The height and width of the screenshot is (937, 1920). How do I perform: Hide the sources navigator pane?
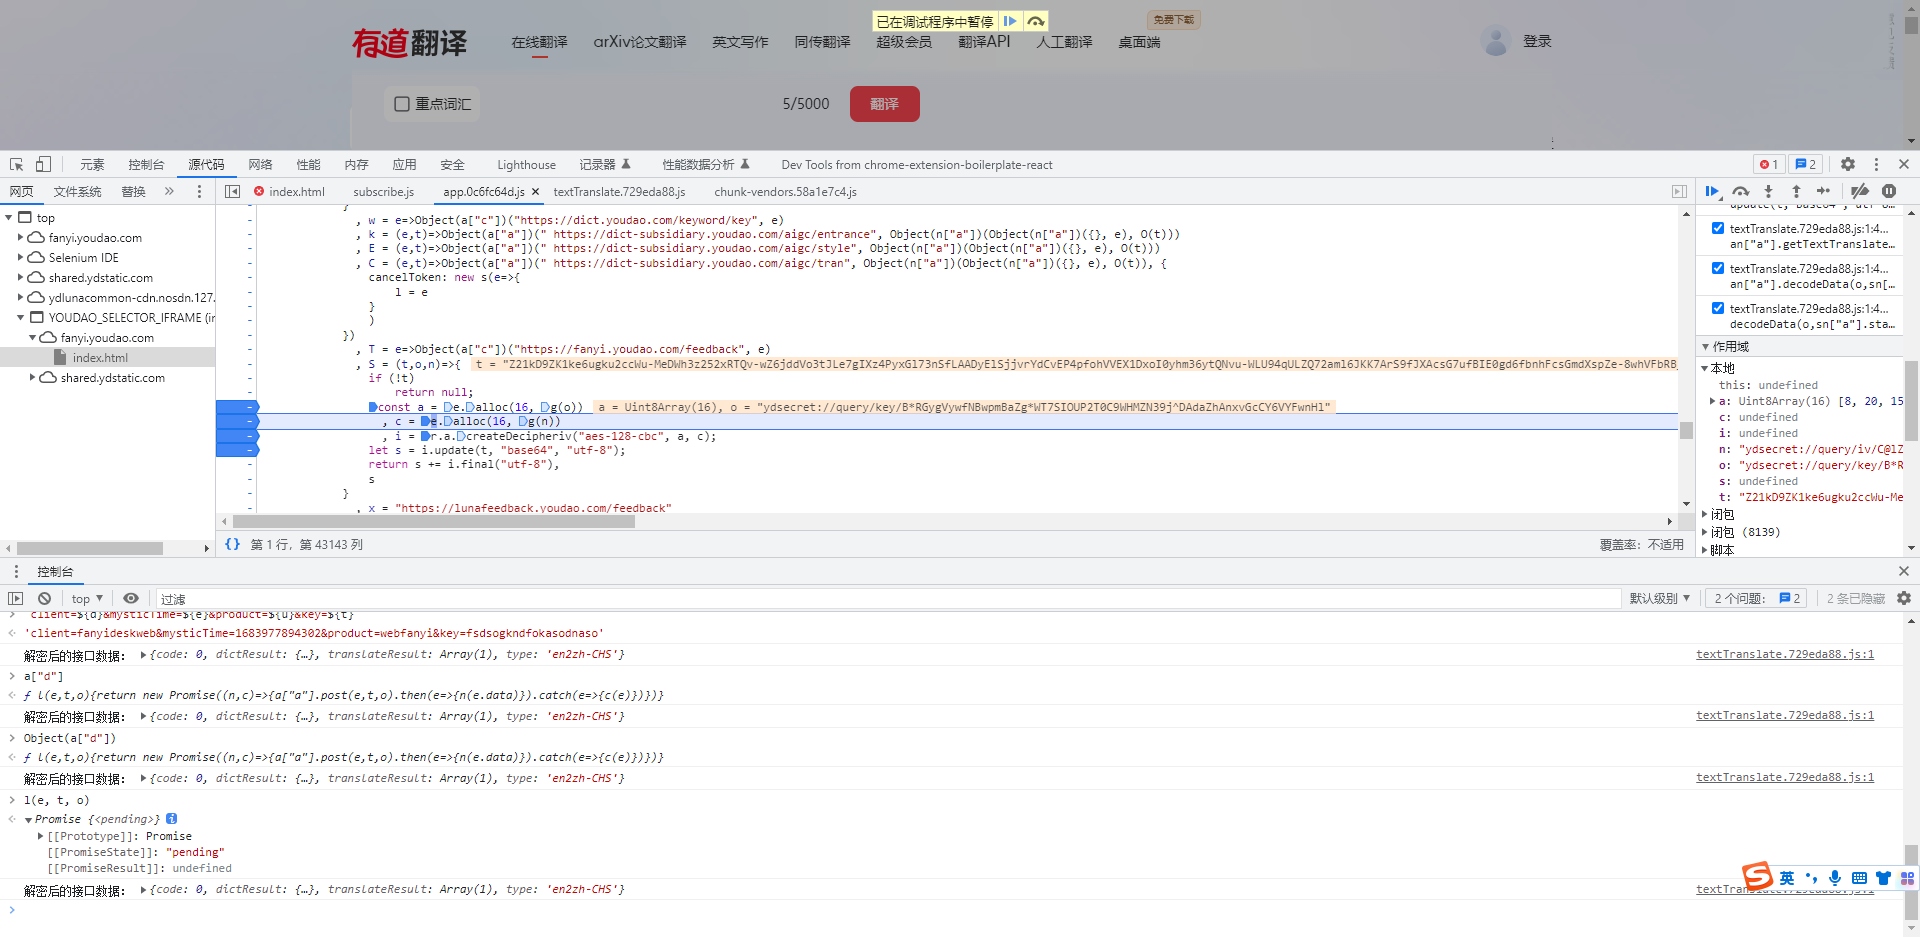233,191
